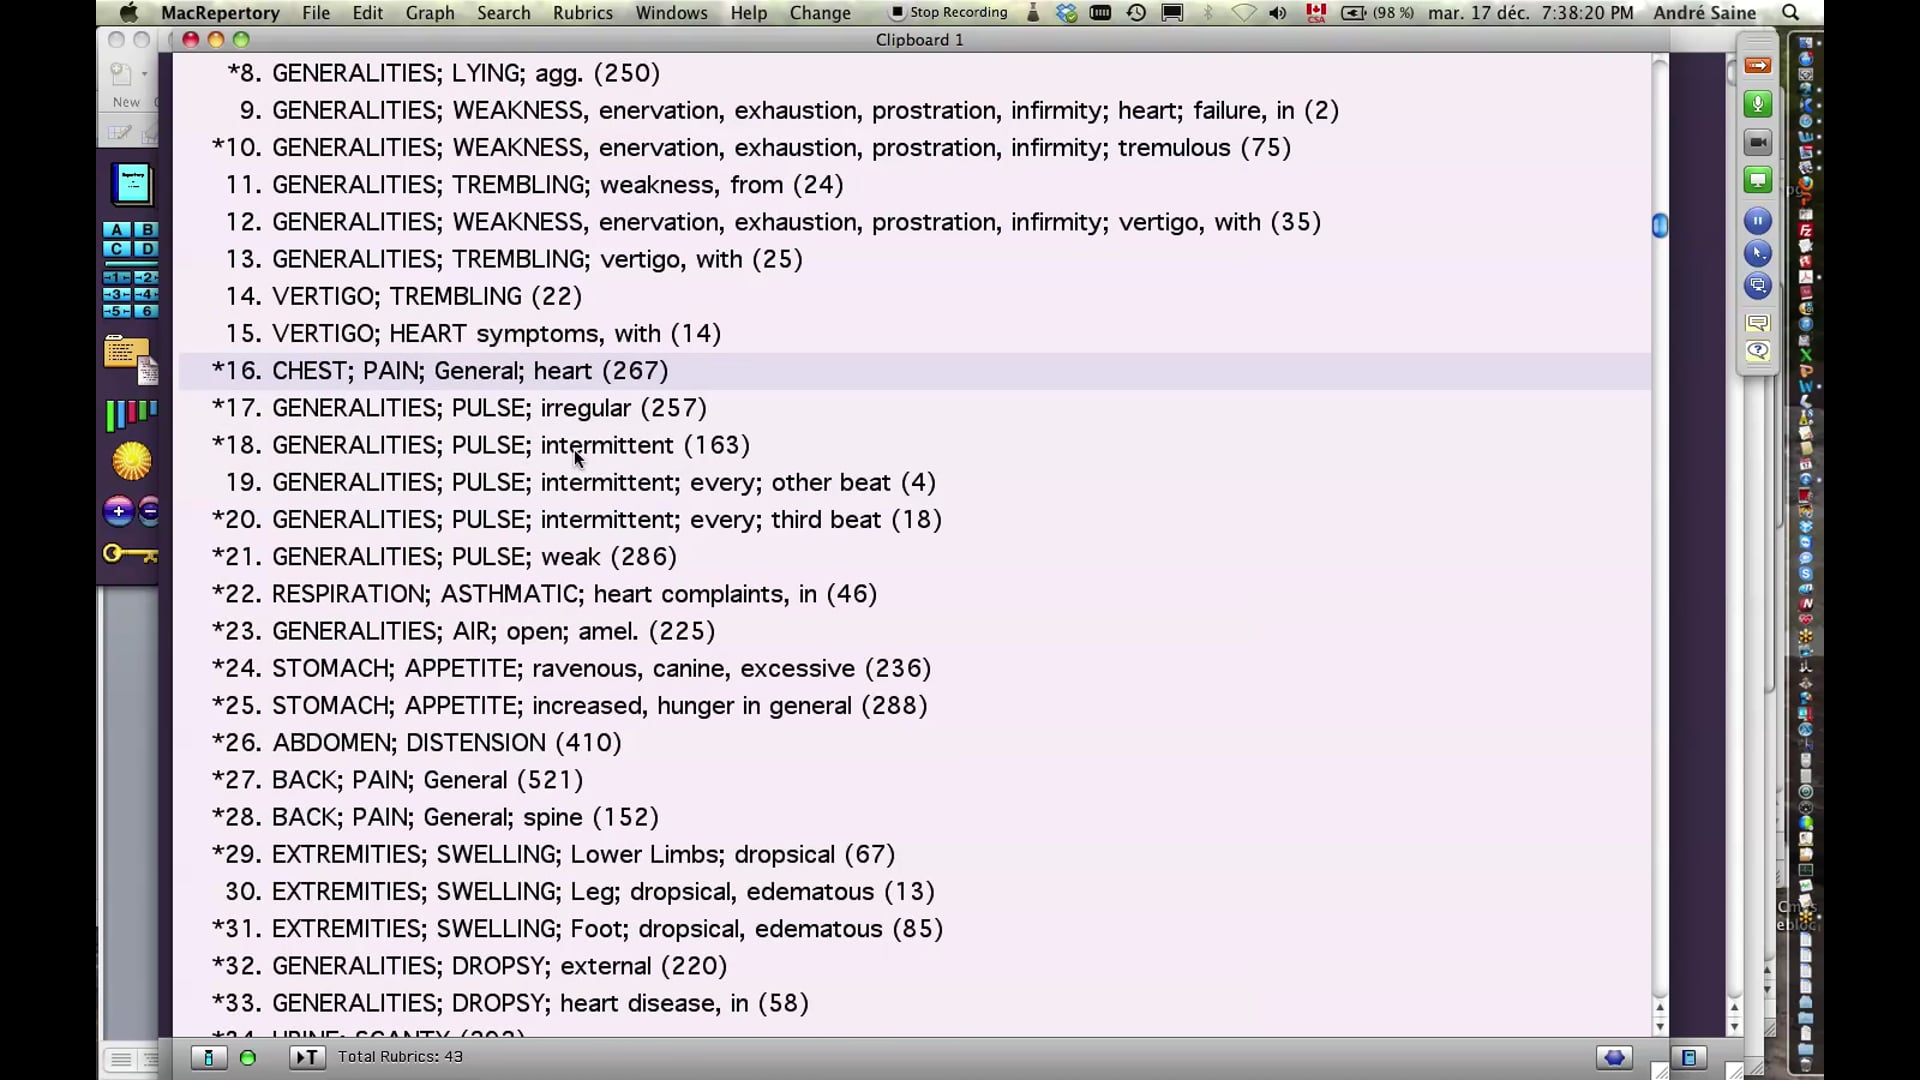Image resolution: width=1920 pixels, height=1080 pixels.
Task: Click the remedy vial icon in status bar
Action: 208,1057
